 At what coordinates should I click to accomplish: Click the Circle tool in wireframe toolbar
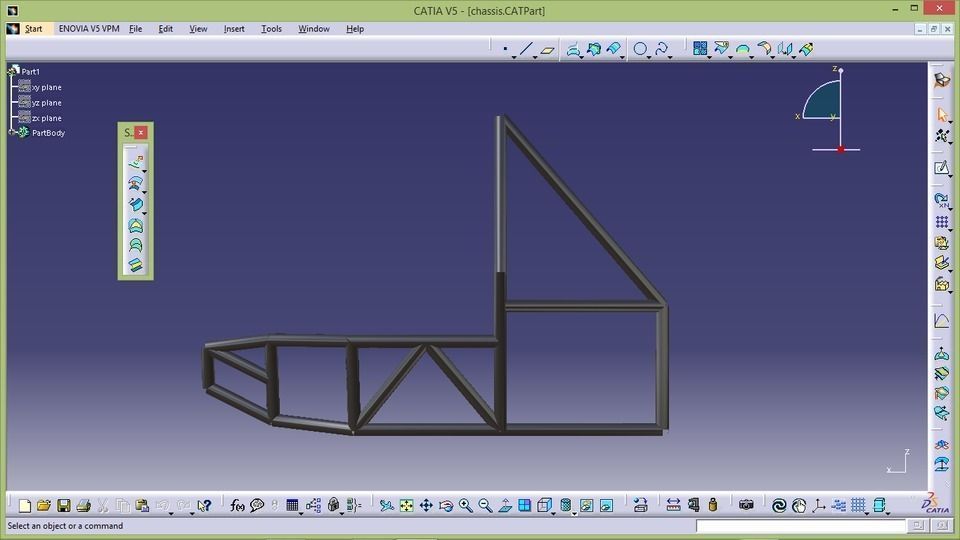(x=640, y=49)
